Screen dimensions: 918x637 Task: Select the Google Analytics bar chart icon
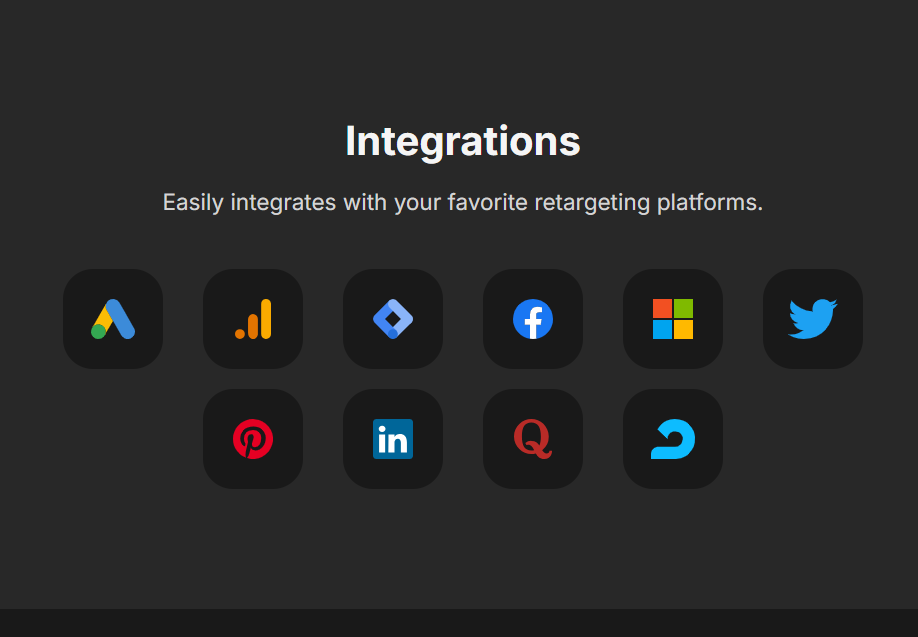point(253,319)
